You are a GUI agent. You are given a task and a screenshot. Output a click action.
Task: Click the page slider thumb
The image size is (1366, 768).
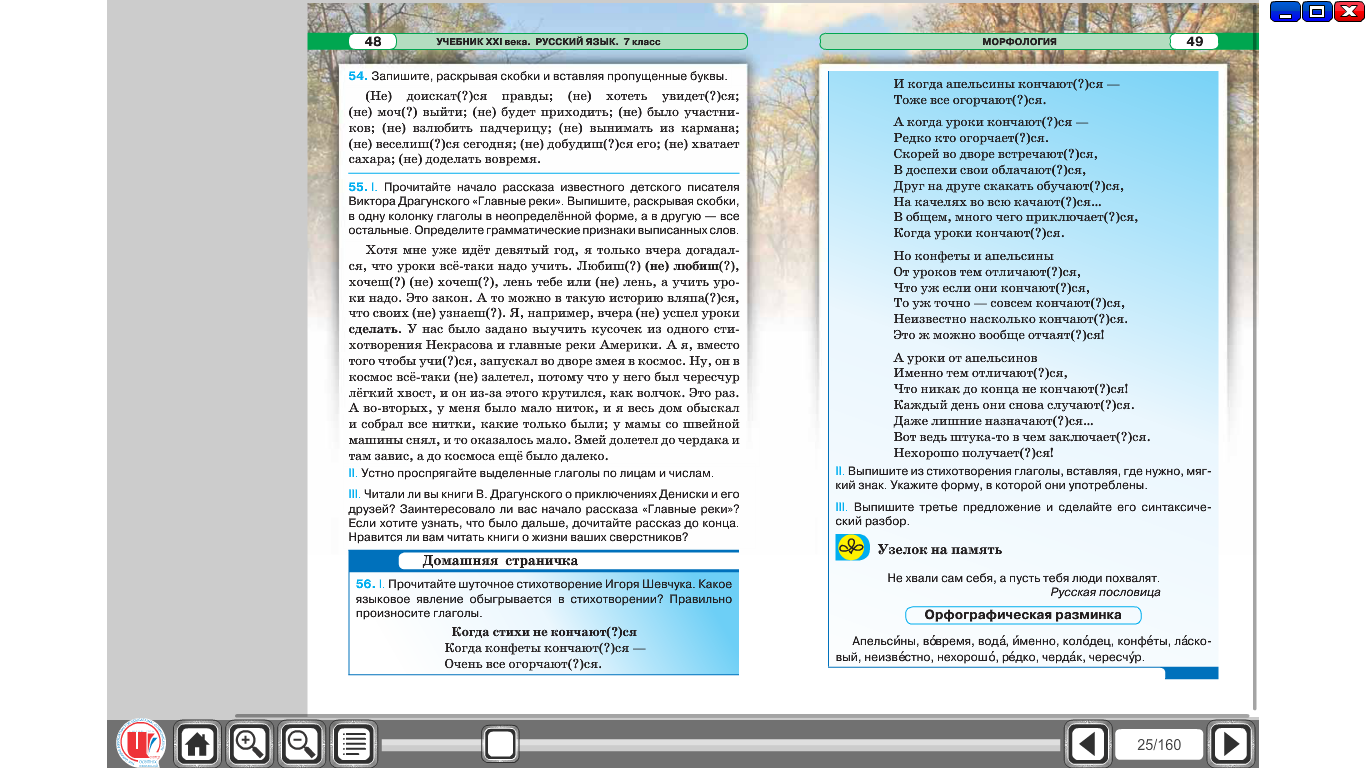499,743
